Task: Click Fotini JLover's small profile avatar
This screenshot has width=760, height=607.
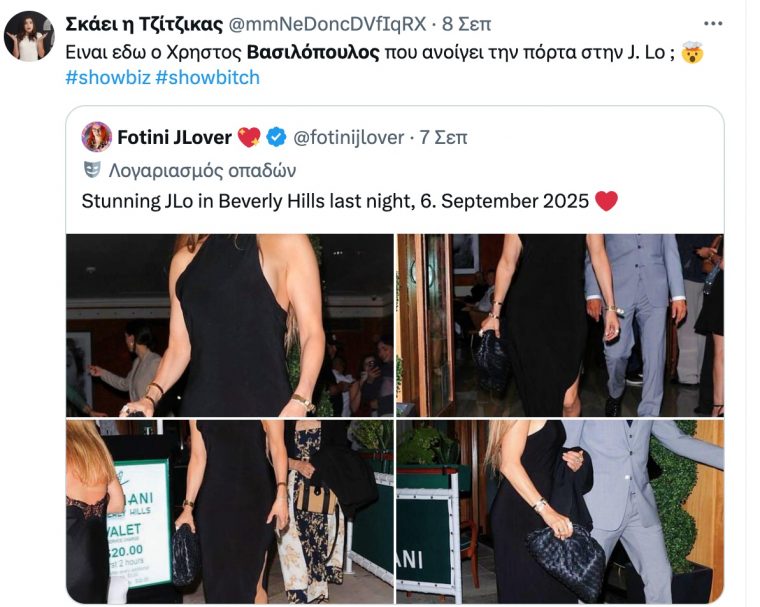Action: click(x=96, y=137)
